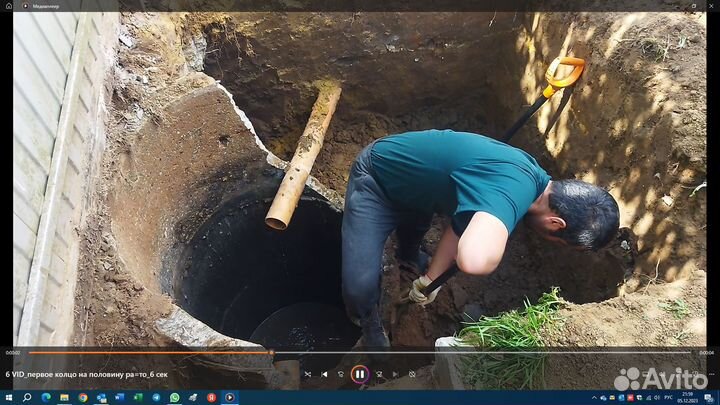Image resolution: width=720 pixels, height=405 pixels.
Task: Toggle repeat mode in the player
Action: pos(412,375)
